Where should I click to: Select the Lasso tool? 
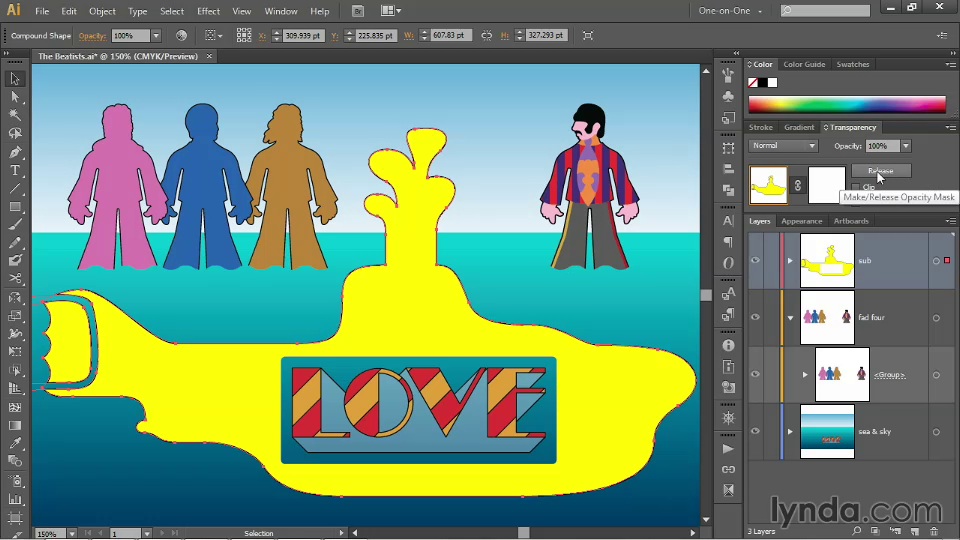tap(15, 133)
